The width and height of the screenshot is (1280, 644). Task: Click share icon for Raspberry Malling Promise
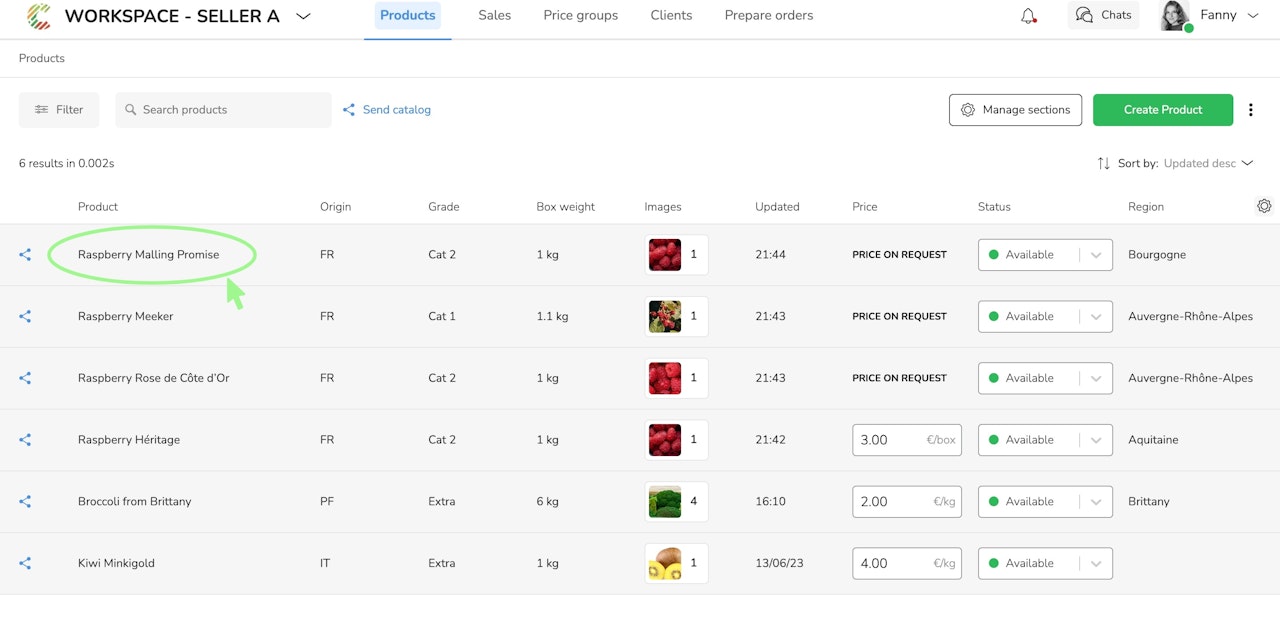[25, 255]
